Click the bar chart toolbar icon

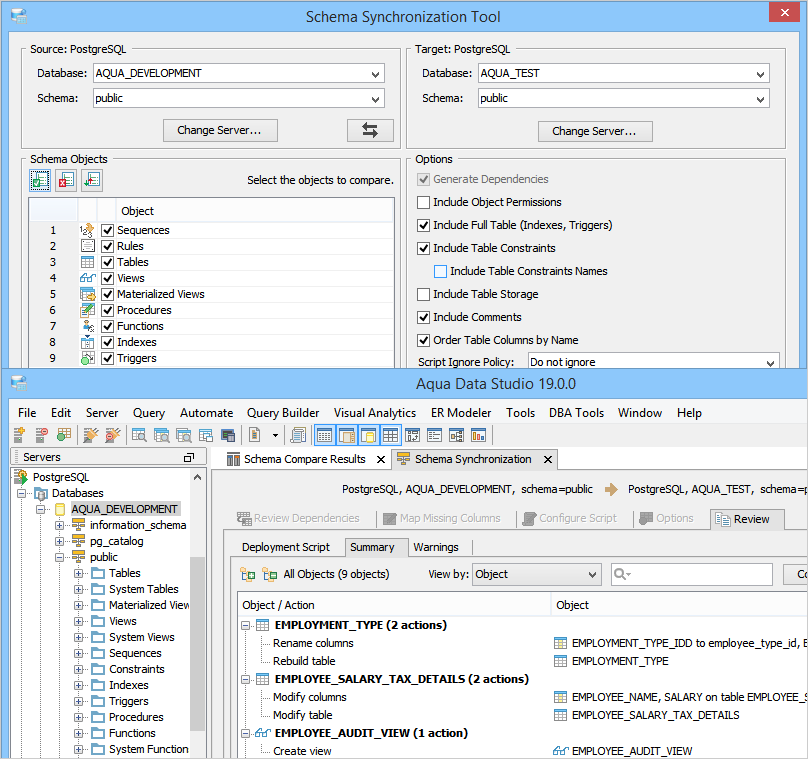click(x=479, y=435)
